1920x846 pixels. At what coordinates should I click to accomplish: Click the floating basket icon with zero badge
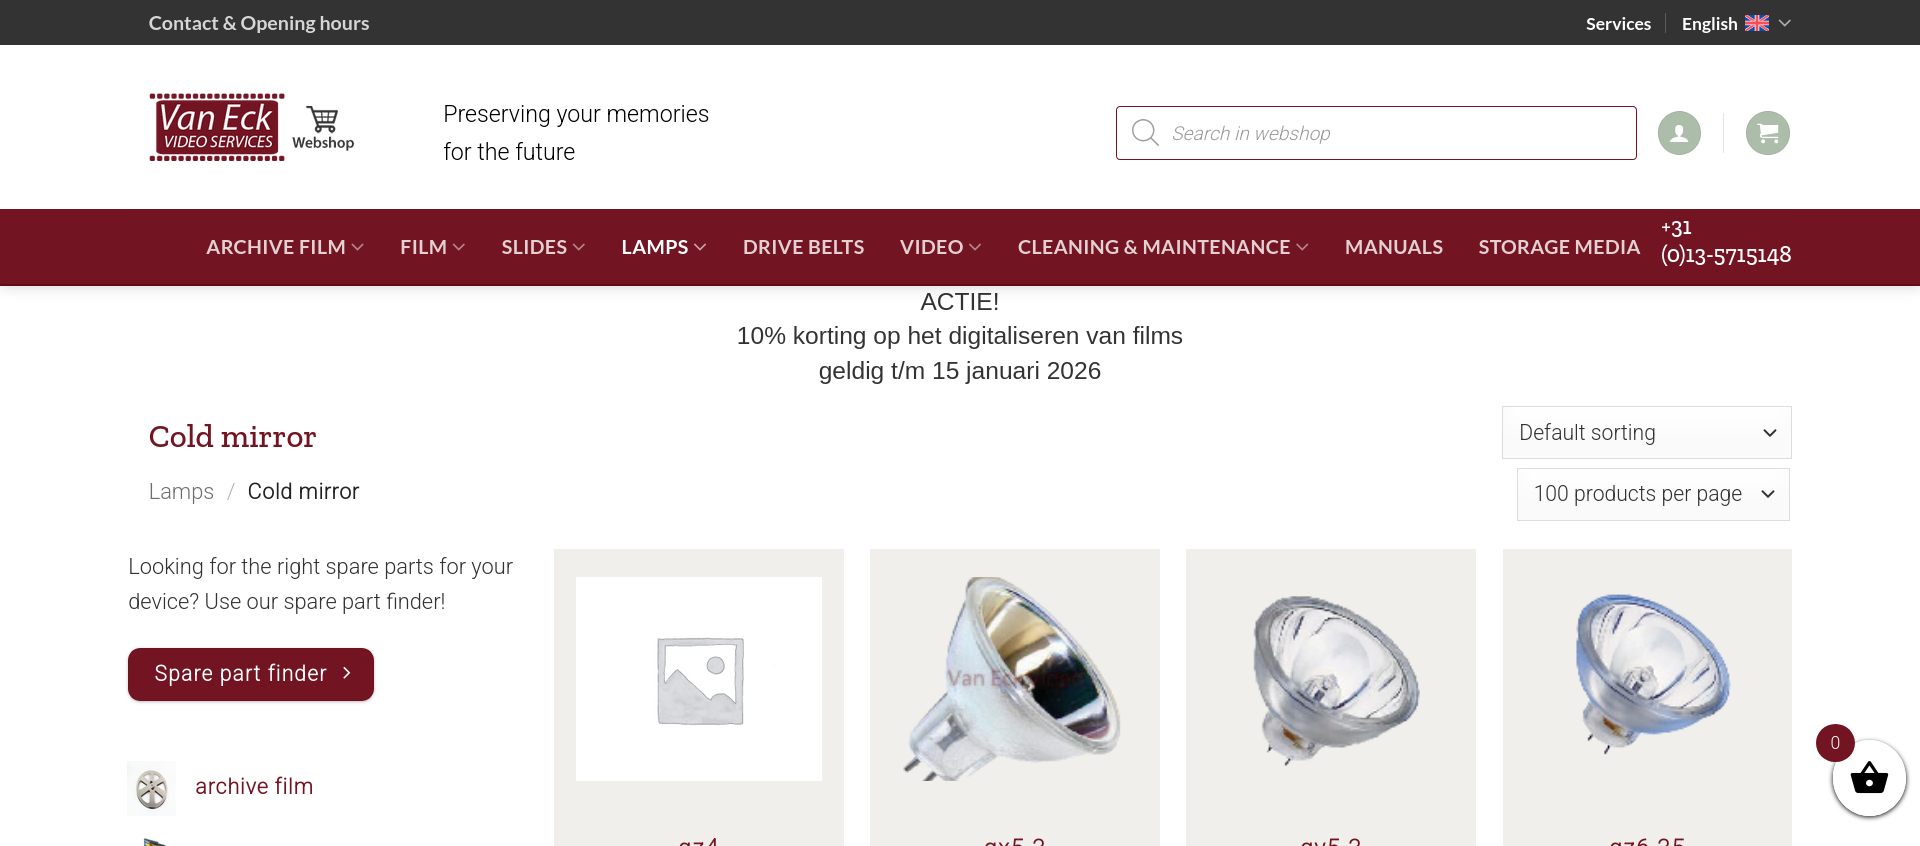[1868, 778]
